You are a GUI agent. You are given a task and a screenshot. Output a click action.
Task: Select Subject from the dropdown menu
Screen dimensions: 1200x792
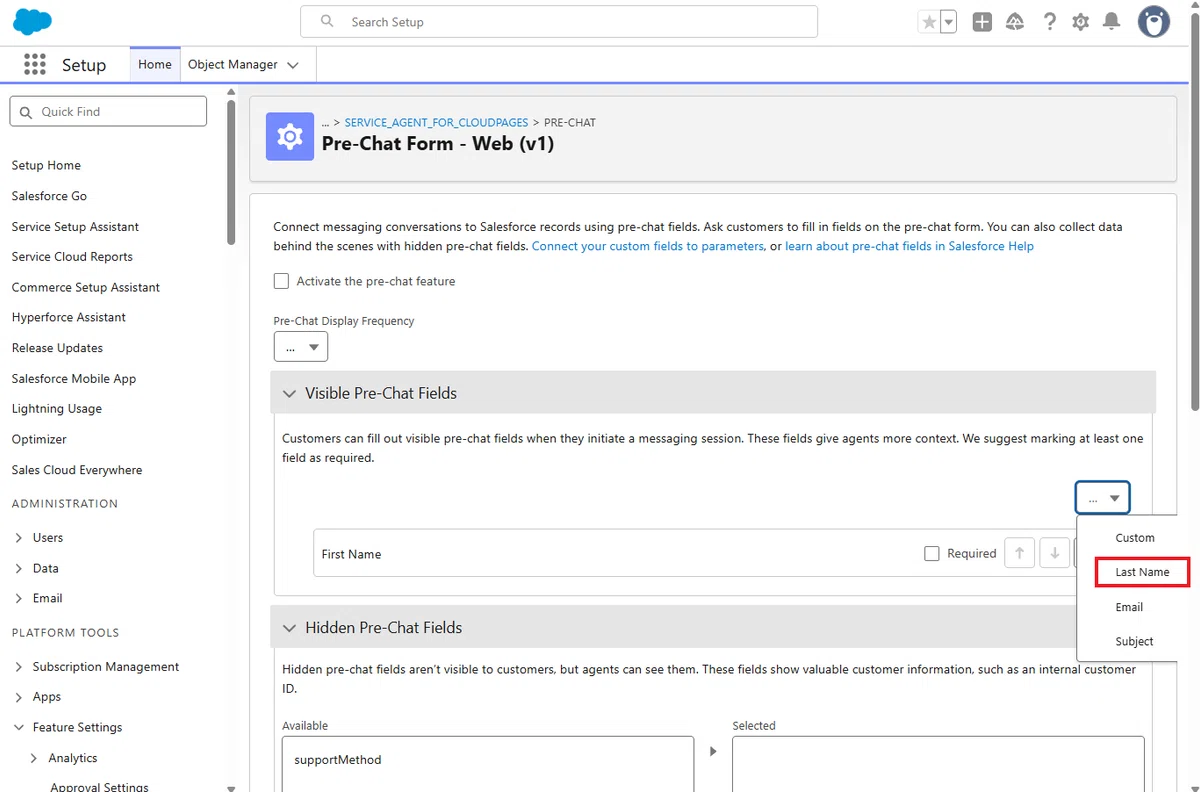click(1134, 642)
